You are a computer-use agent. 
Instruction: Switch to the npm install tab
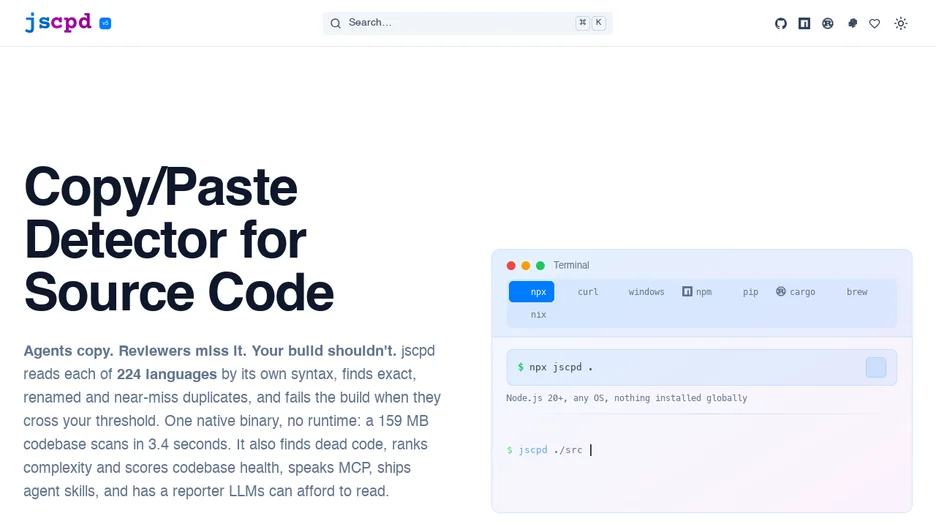tap(697, 291)
